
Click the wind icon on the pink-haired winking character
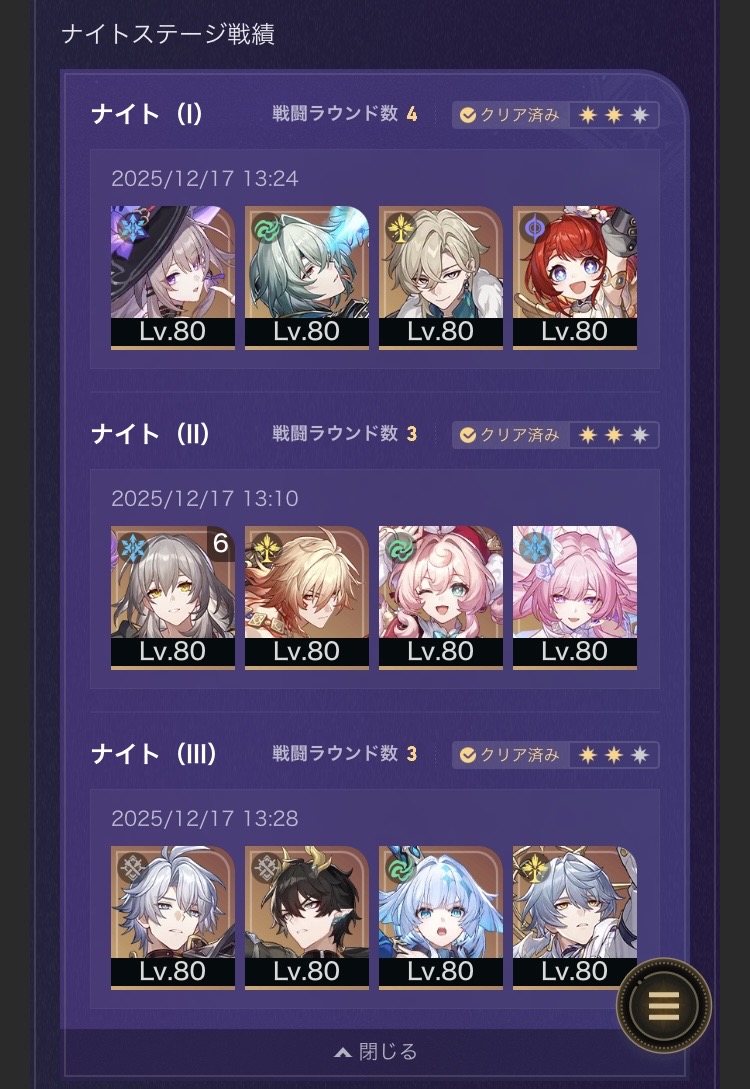pyautogui.click(x=399, y=547)
